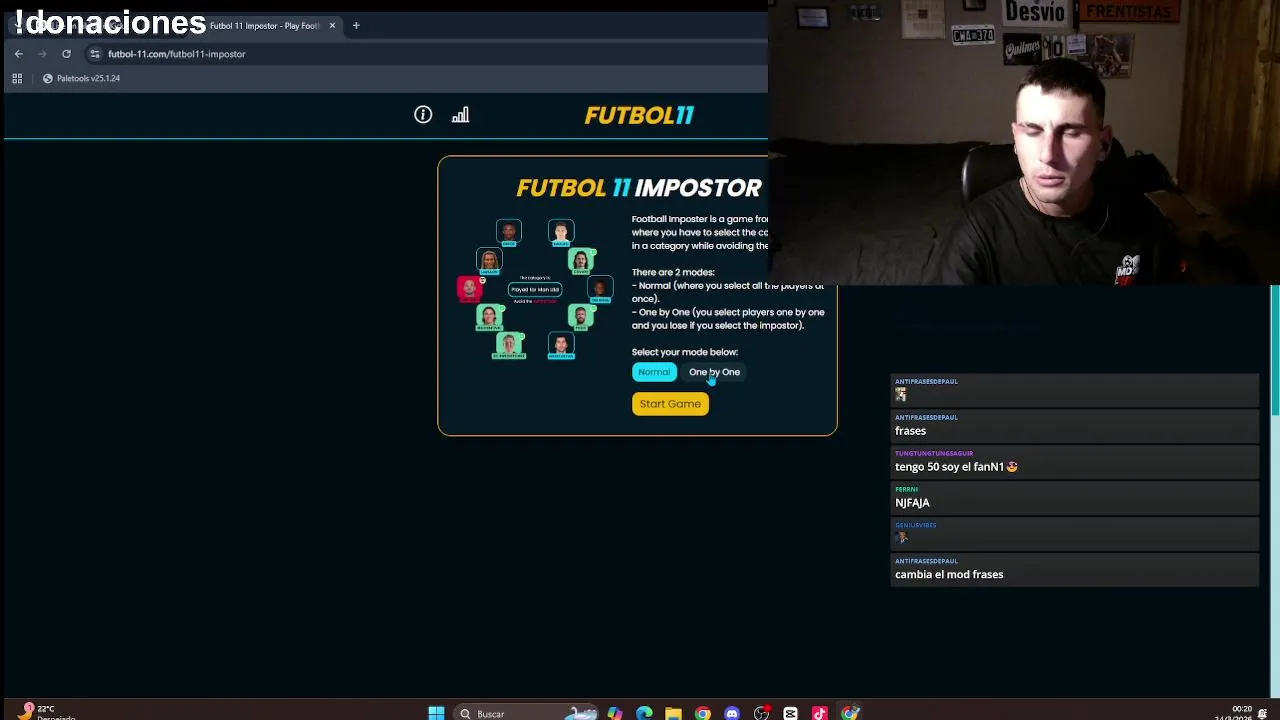Open the Paletools v25.1.24 bookmark
Viewport: 1280px width, 720px height.
81,78
